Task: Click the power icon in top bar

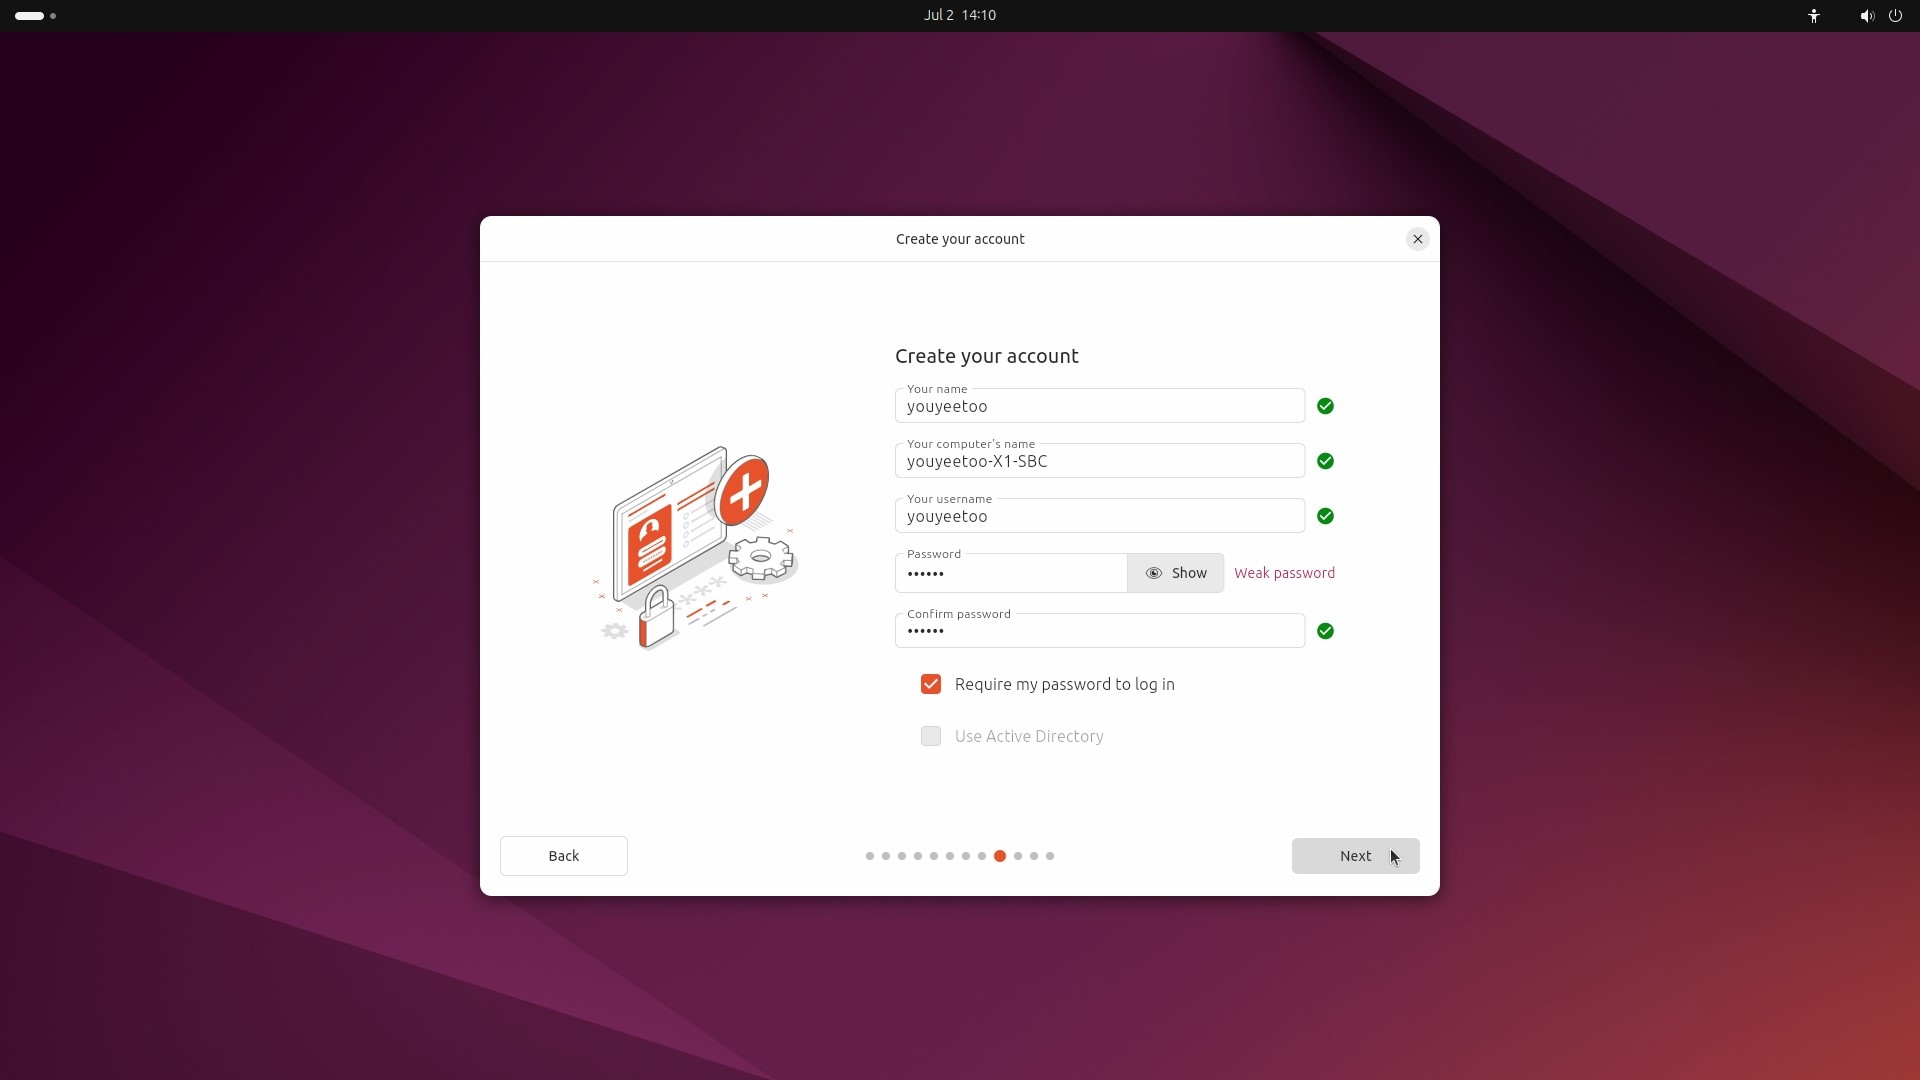Action: tap(1896, 16)
